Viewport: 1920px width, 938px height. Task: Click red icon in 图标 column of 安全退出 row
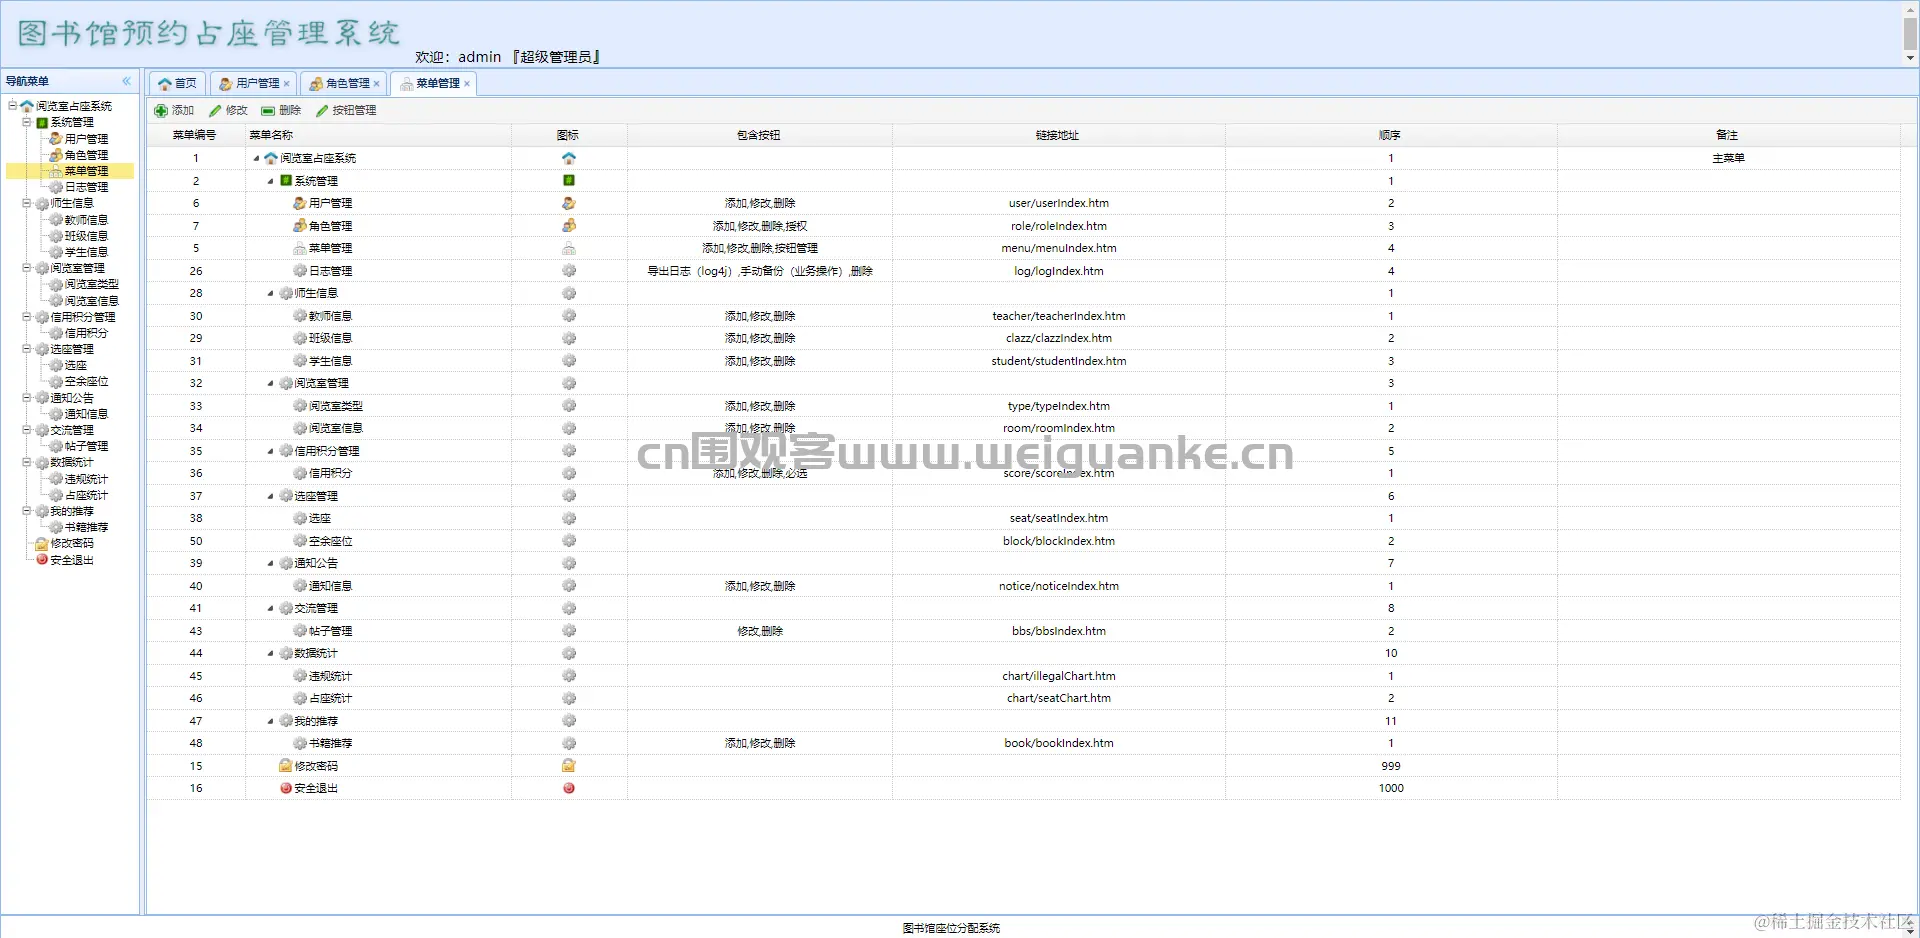point(569,788)
